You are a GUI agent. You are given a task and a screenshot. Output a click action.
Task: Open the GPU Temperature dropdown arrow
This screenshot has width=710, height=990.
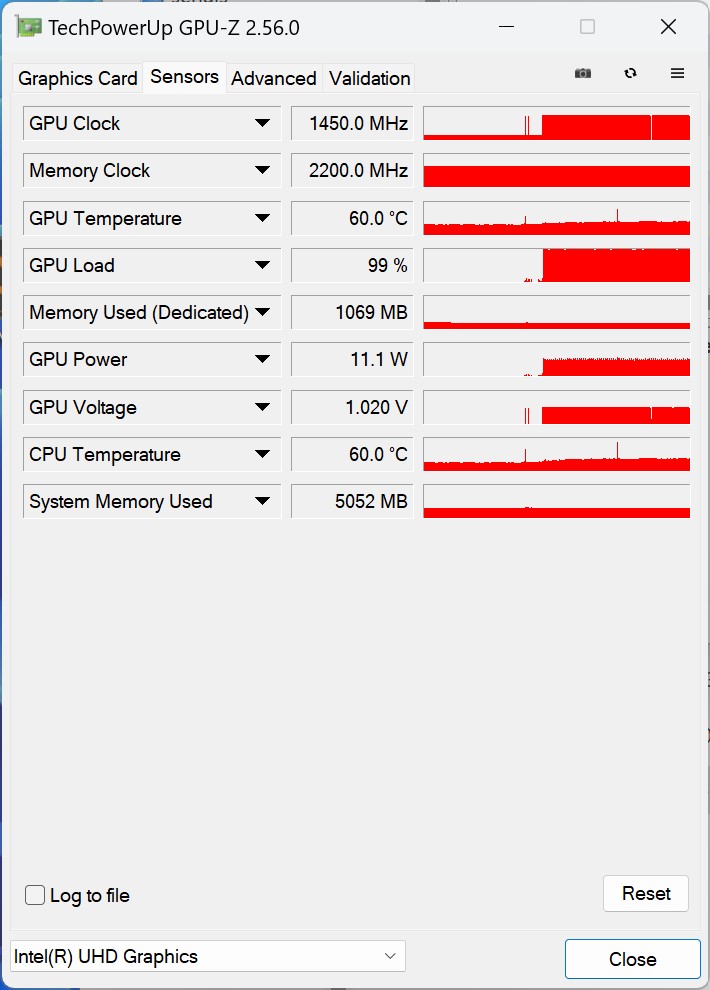(x=262, y=218)
